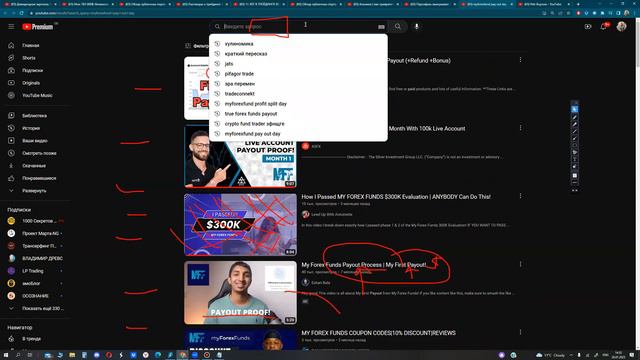The height and width of the screenshot is (360, 640).
Task: Select suggestion myforexfund pay out day
Action: (x=298, y=134)
